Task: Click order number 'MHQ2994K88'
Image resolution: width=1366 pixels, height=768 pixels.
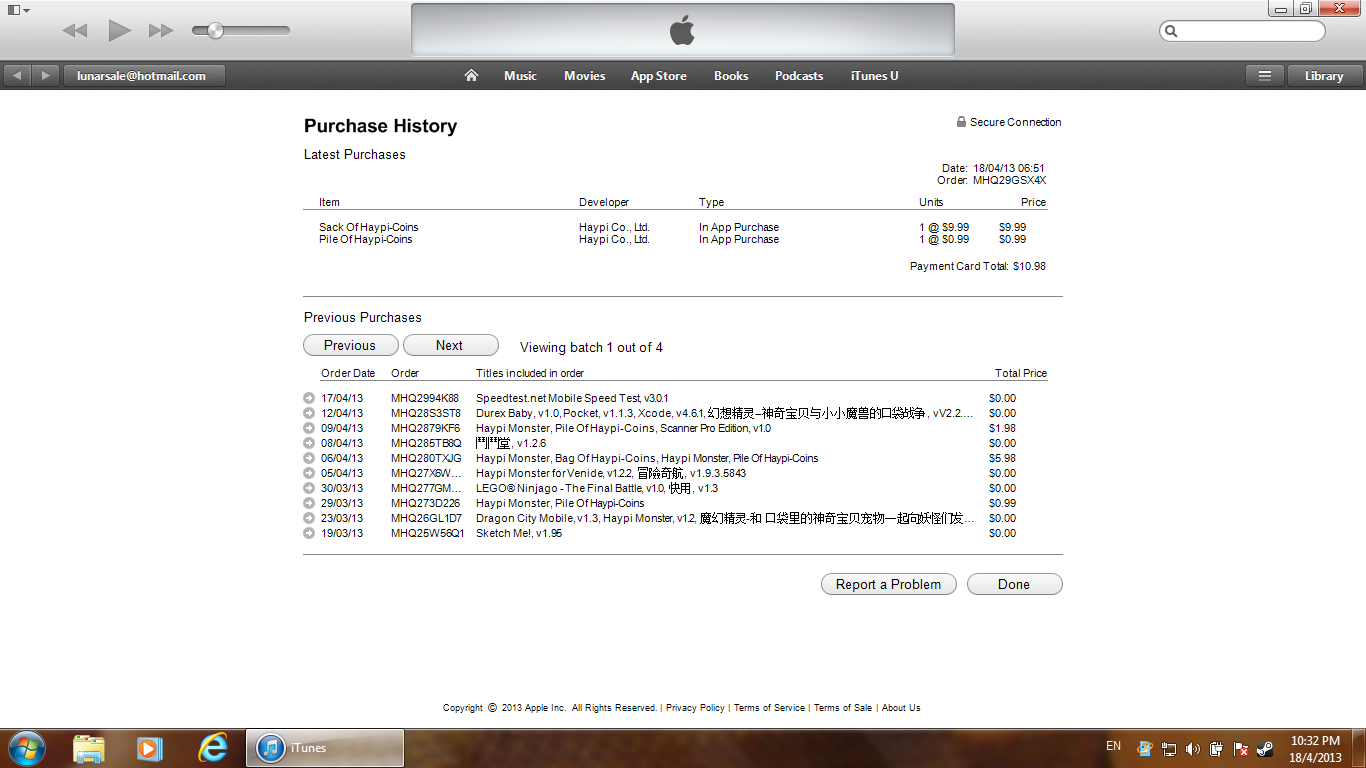Action: point(425,398)
